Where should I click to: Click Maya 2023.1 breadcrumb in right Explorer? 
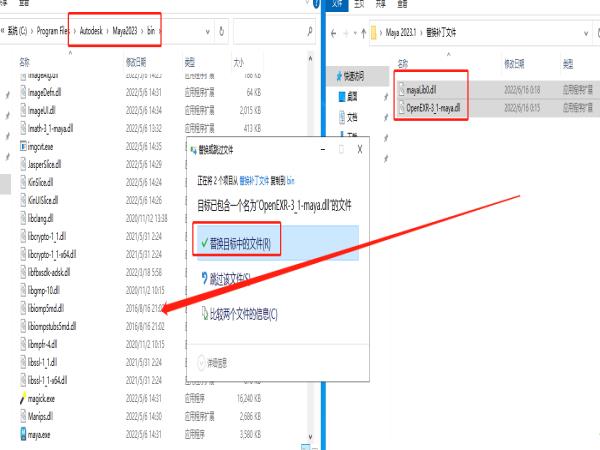click(x=401, y=33)
